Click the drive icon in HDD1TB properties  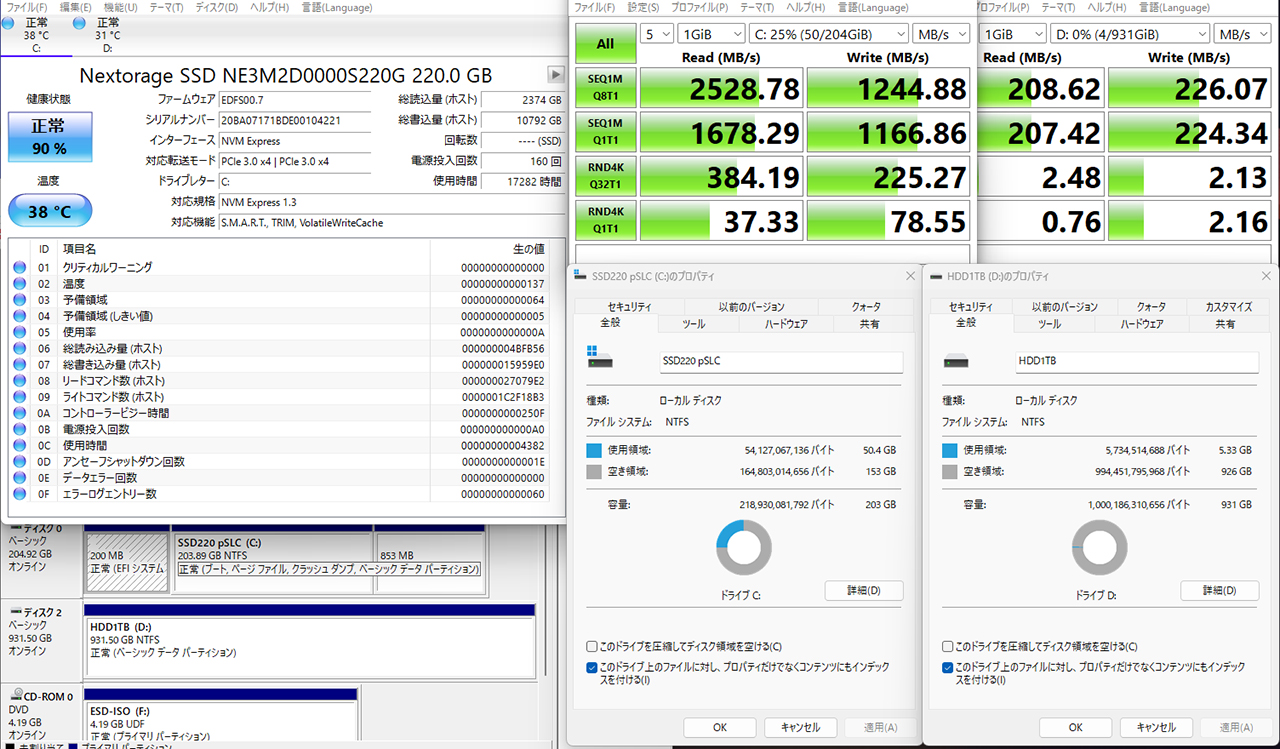tap(956, 361)
